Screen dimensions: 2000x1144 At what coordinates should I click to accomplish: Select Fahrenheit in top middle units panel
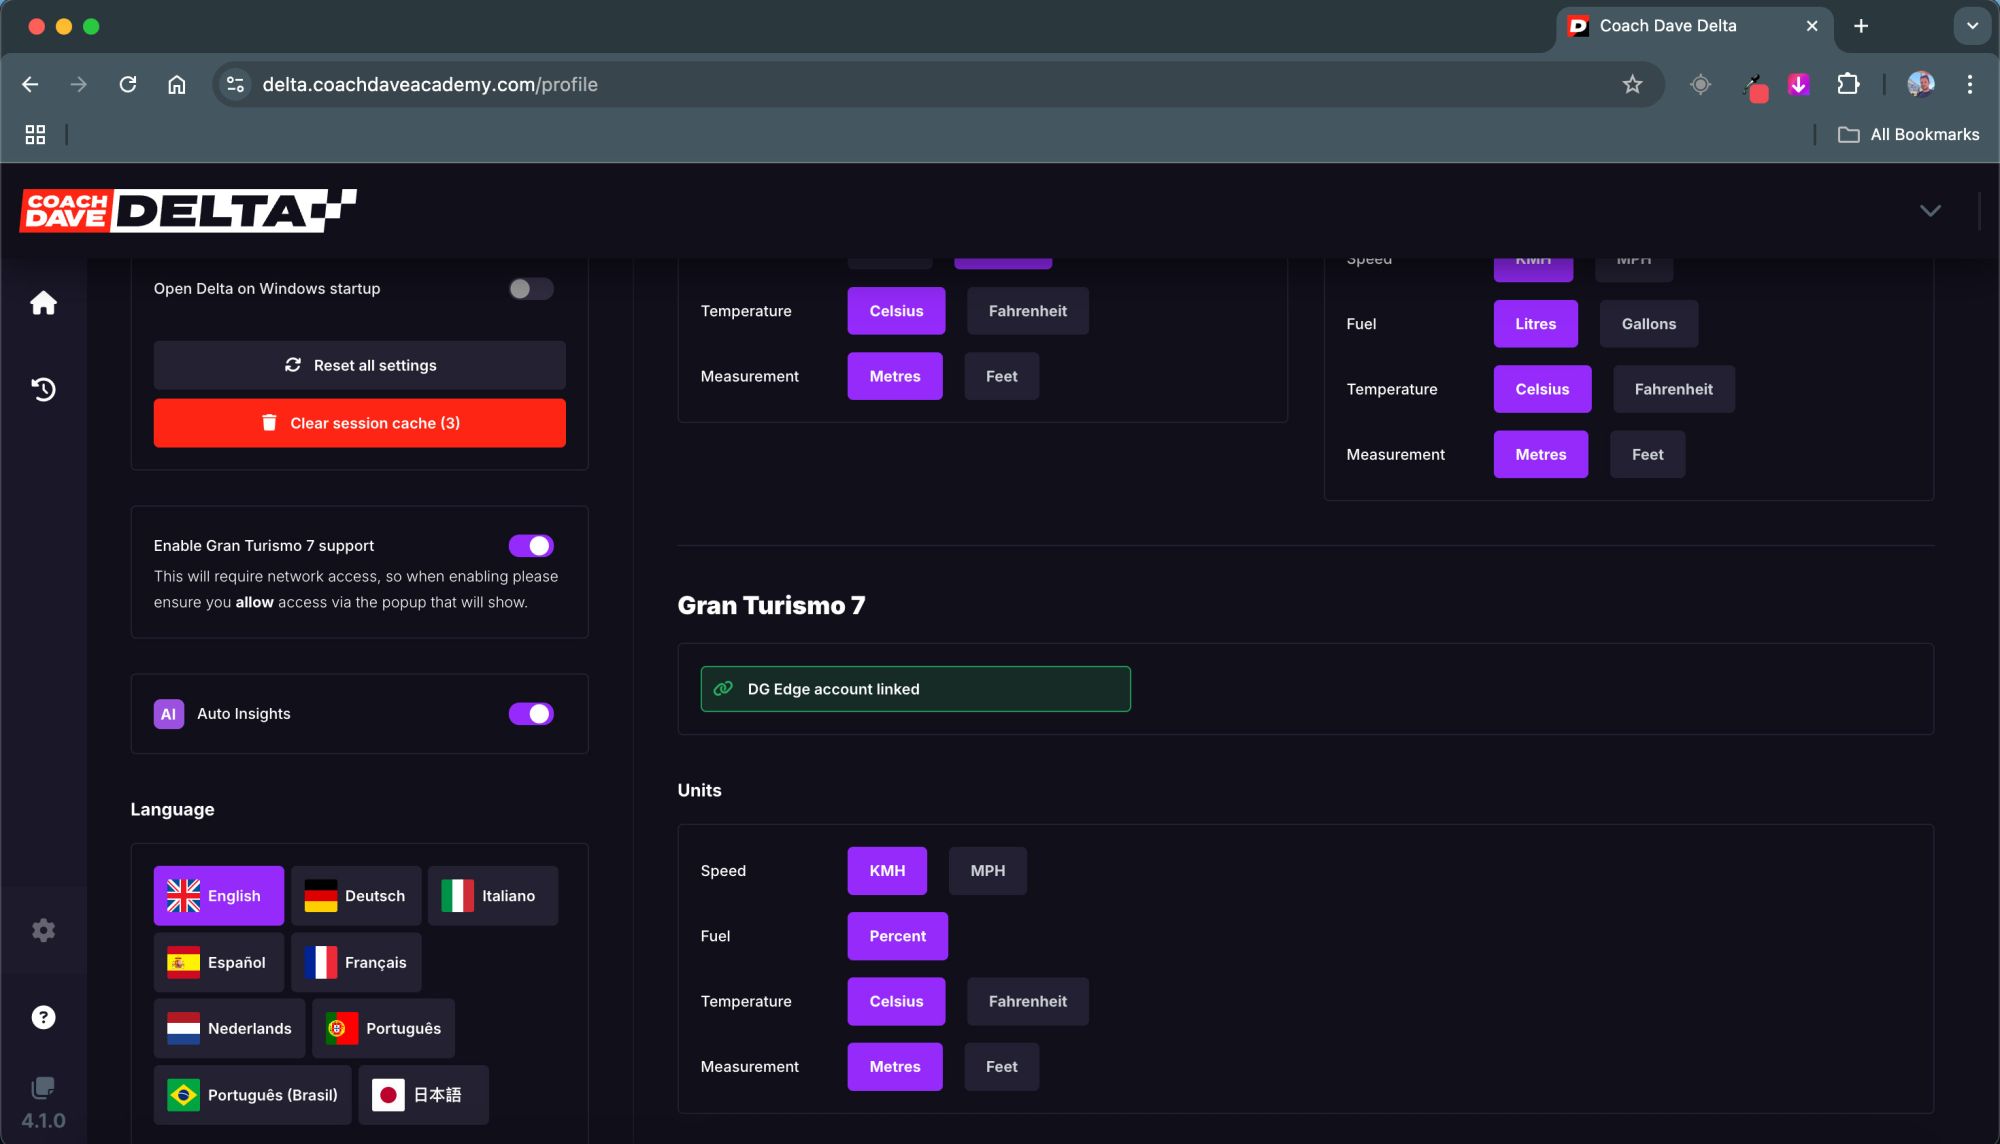point(1027,311)
